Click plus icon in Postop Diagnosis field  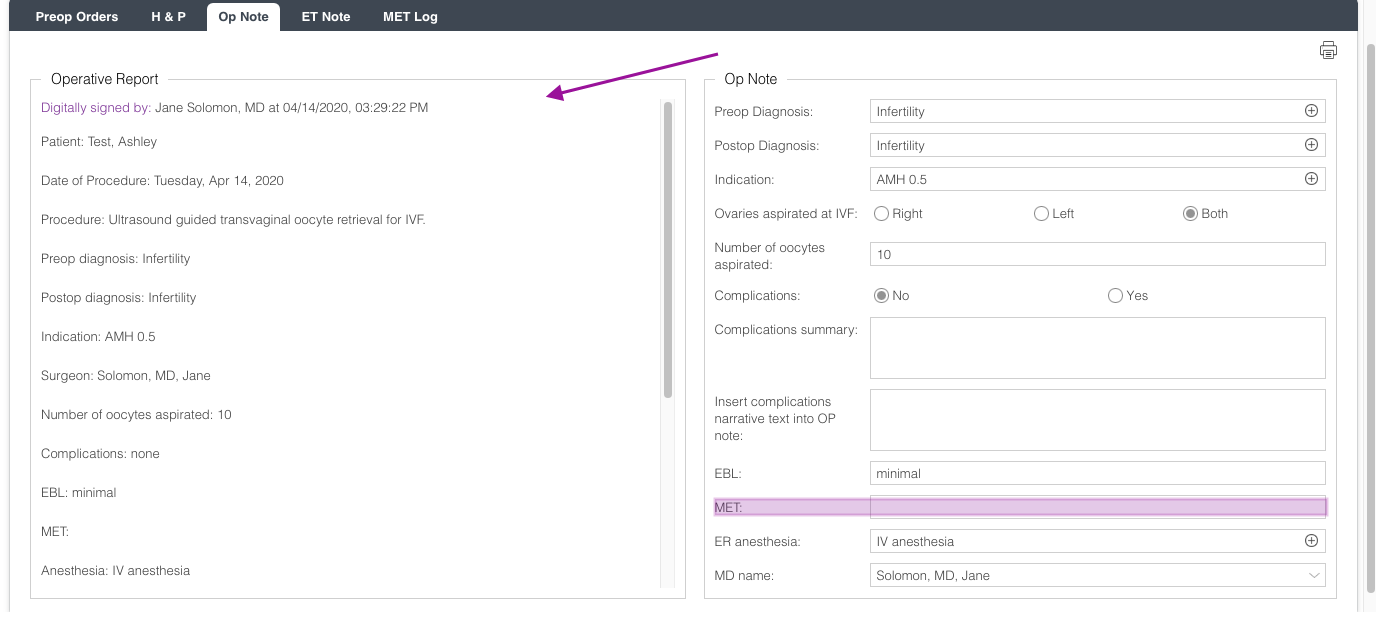(1311, 145)
